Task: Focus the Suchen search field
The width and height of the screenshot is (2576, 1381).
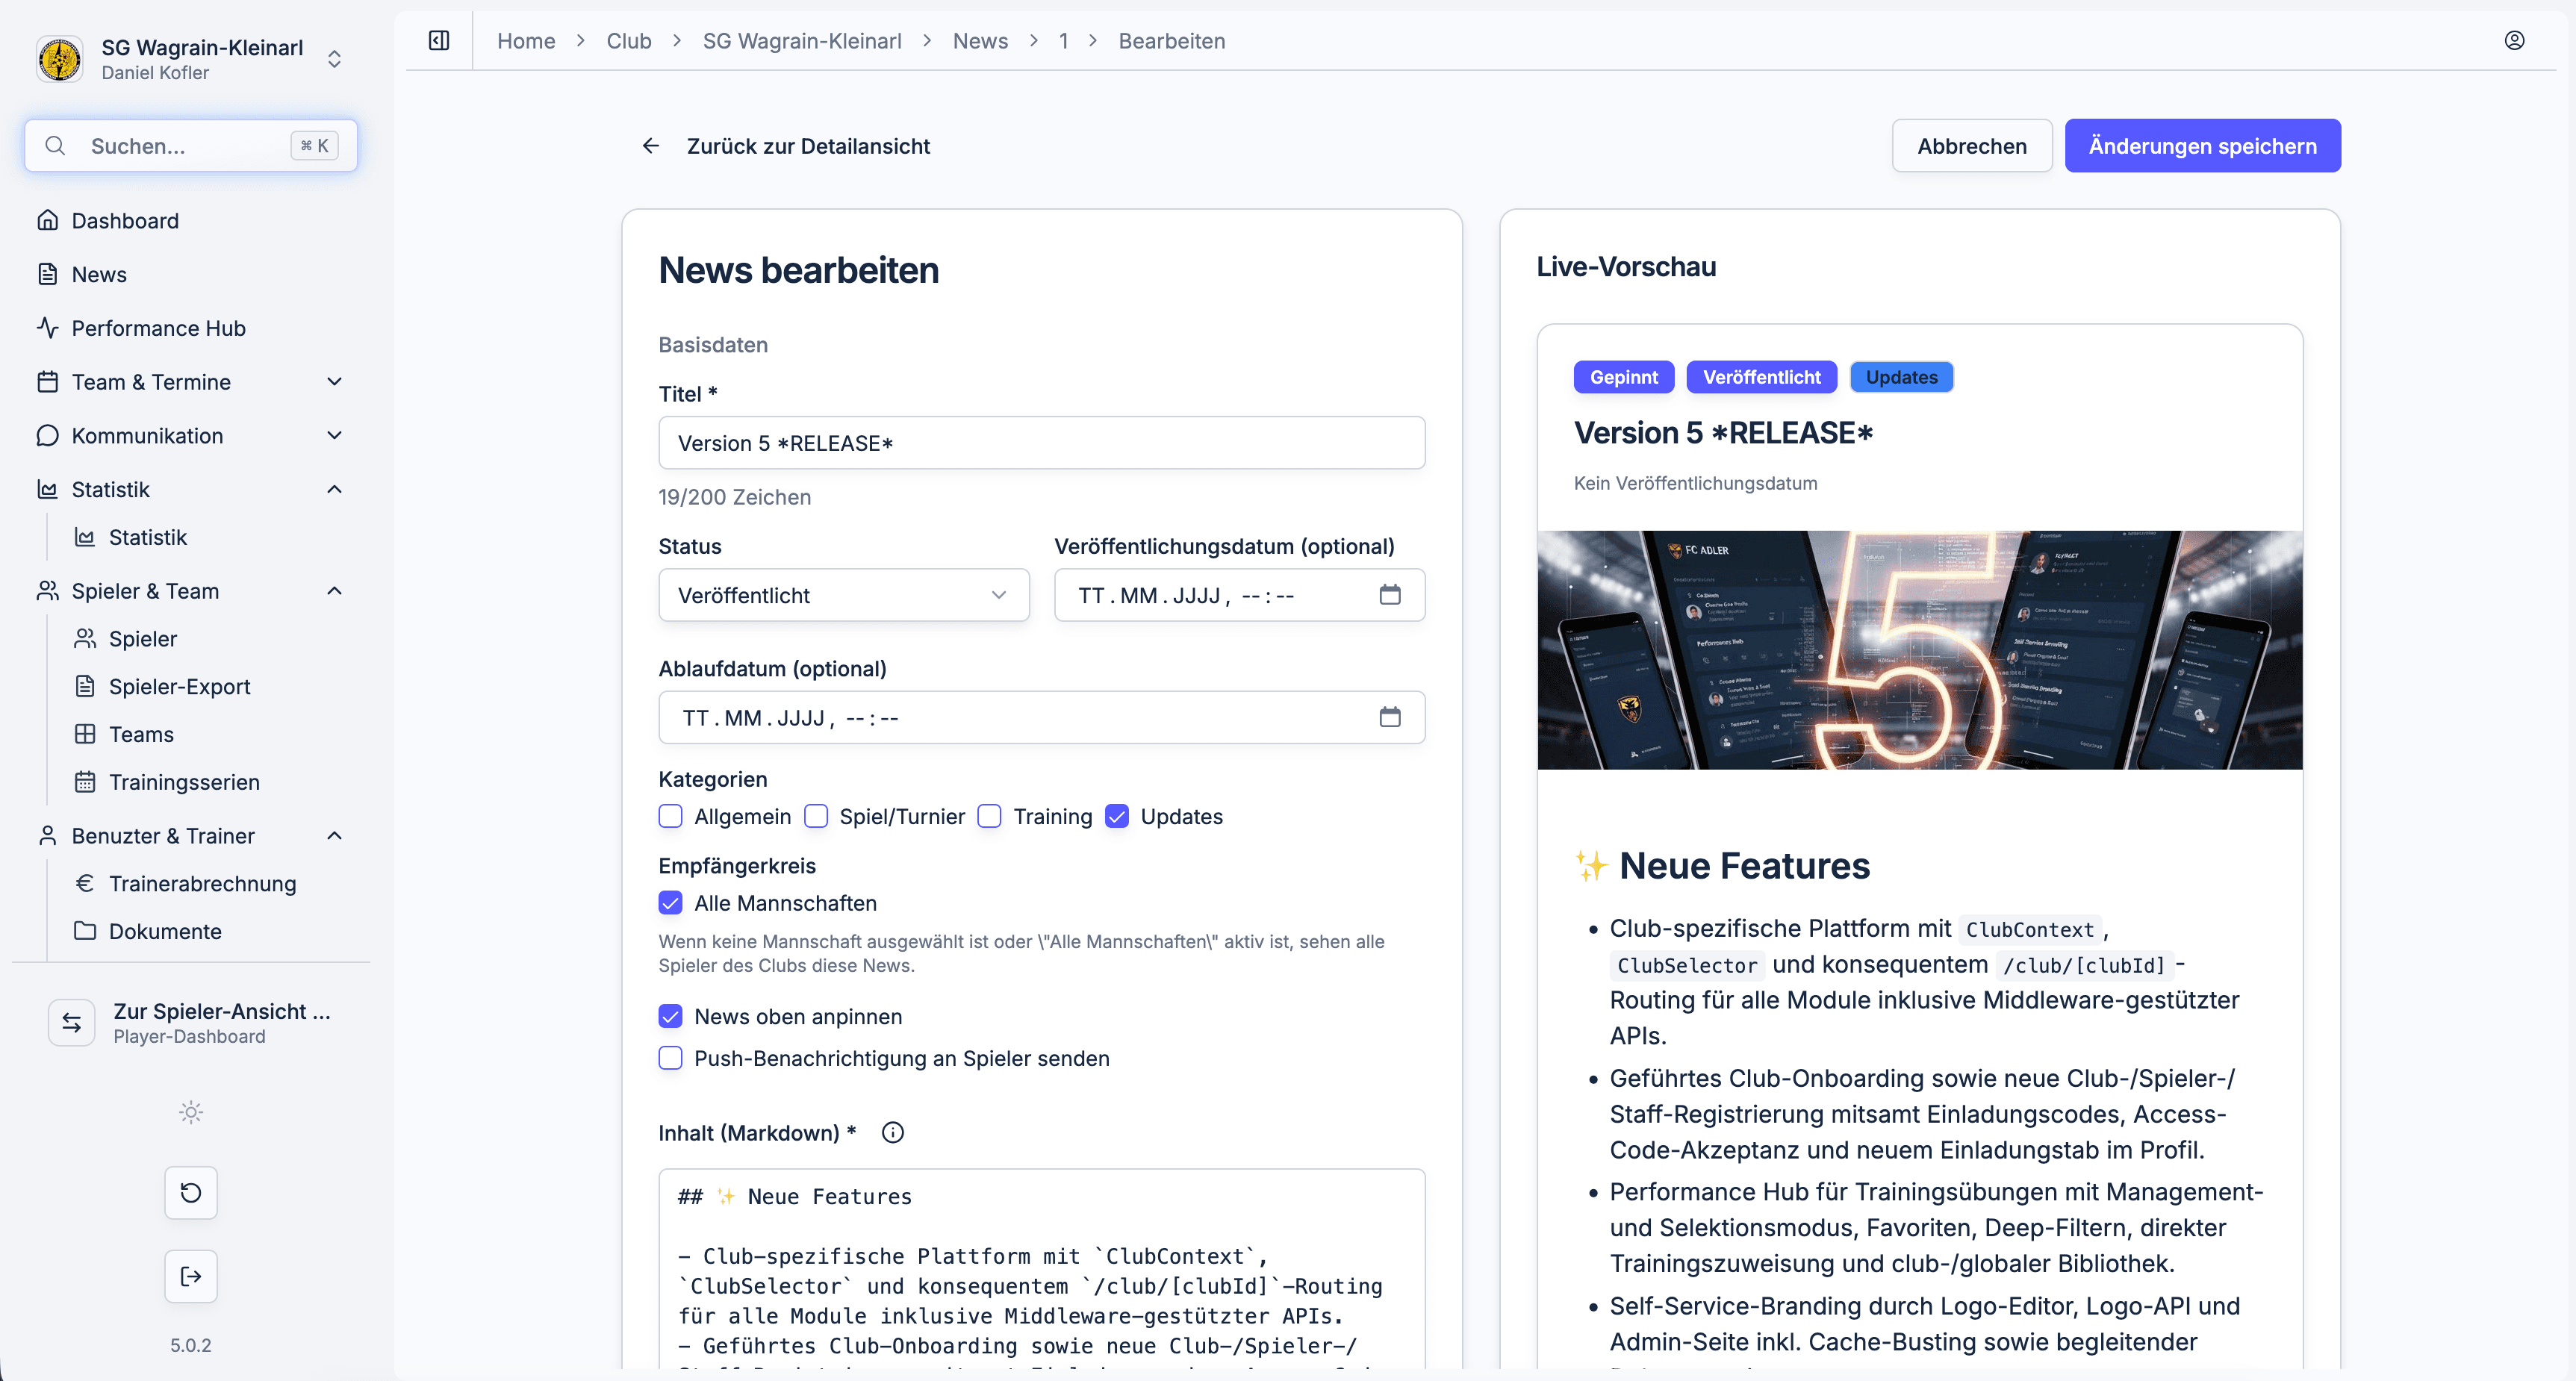Action: 191,146
